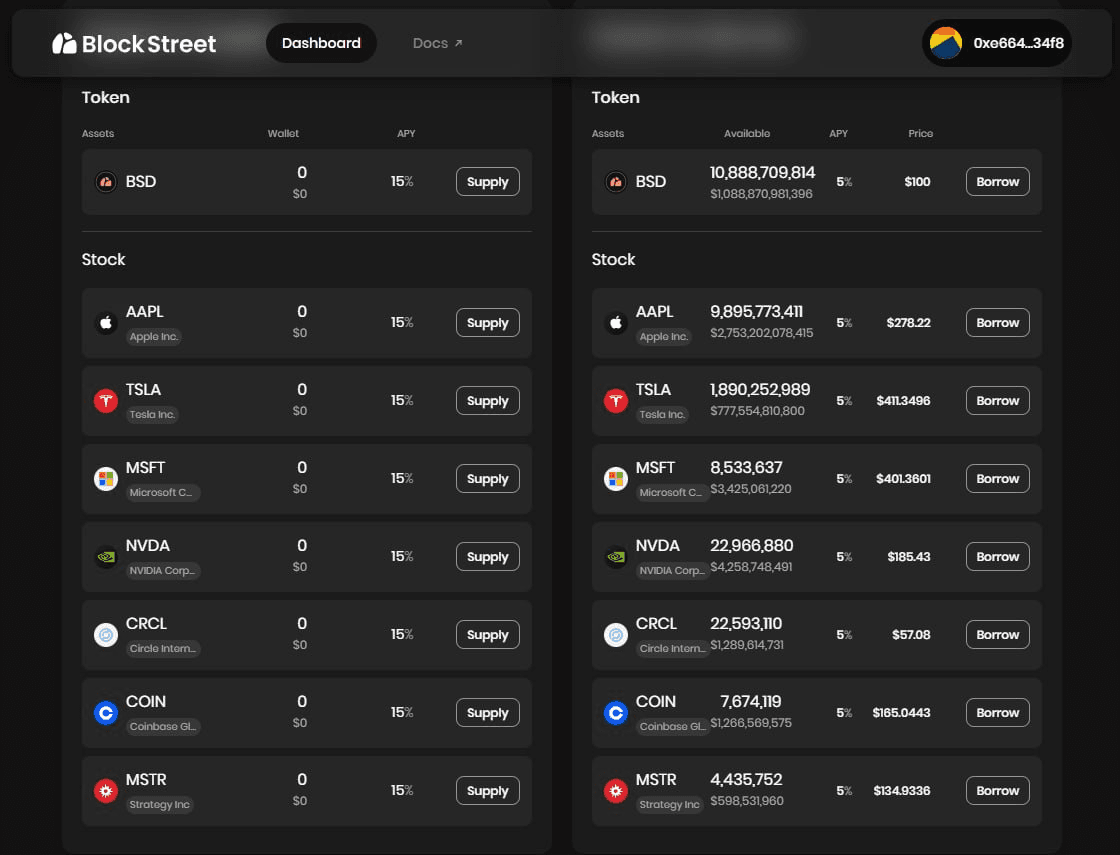Viewport: 1120px width, 855px height.
Task: Borrow NVDA stock
Action: coord(998,556)
